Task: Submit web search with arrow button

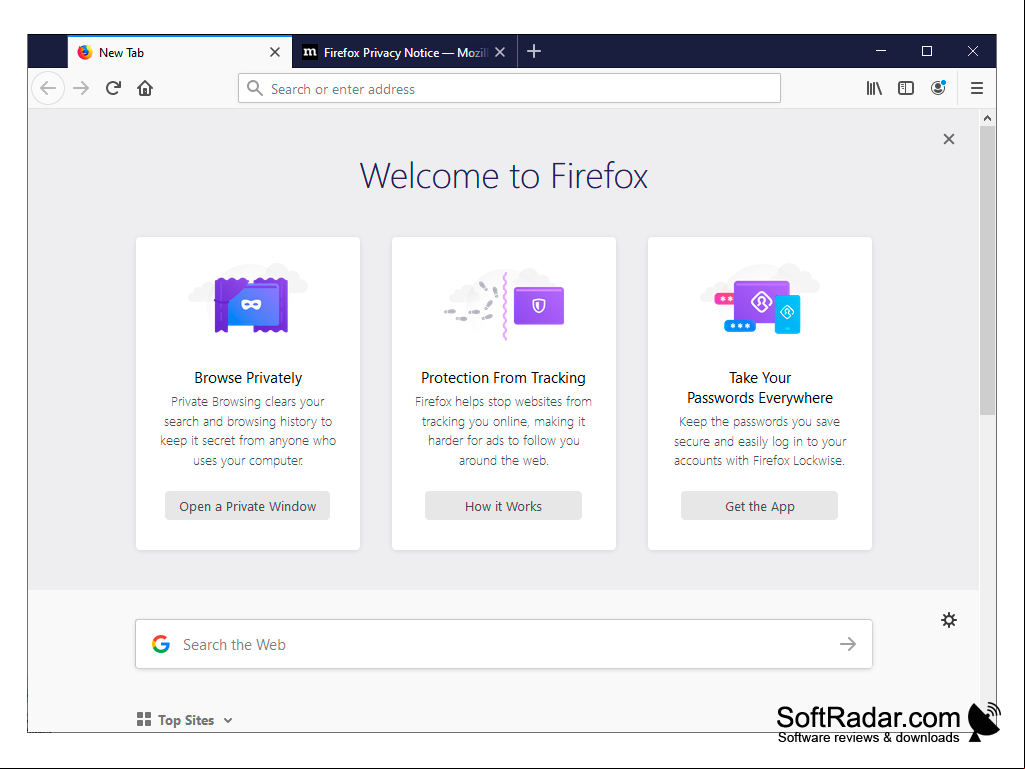Action: (848, 644)
